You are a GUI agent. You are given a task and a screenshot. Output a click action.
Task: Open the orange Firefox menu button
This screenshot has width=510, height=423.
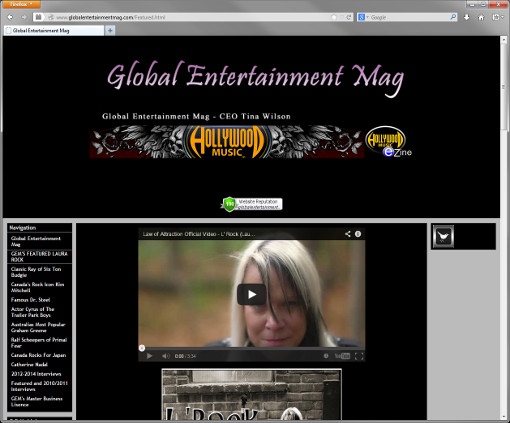(x=21, y=4)
